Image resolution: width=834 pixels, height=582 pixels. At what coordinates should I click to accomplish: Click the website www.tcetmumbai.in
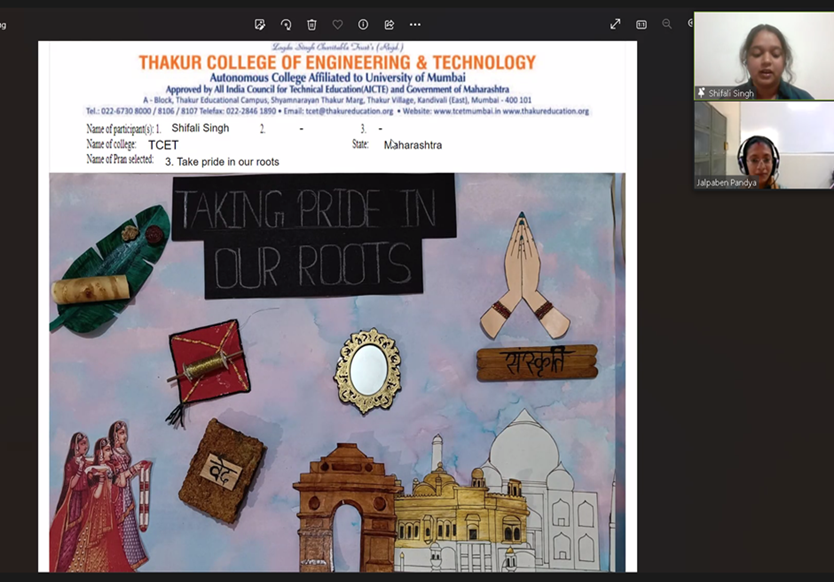click(467, 111)
